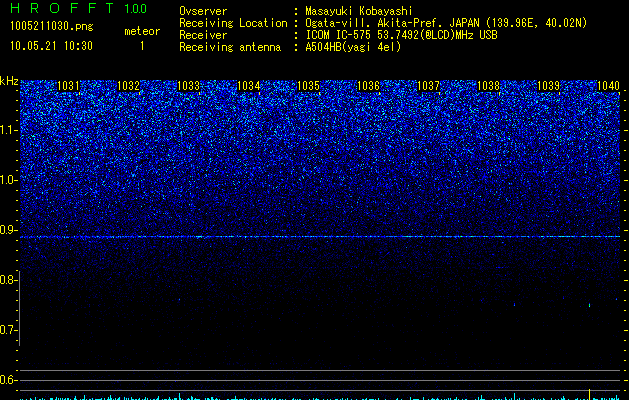
Task: Click the 0.9 frequency axis label
Action: pos(8,230)
